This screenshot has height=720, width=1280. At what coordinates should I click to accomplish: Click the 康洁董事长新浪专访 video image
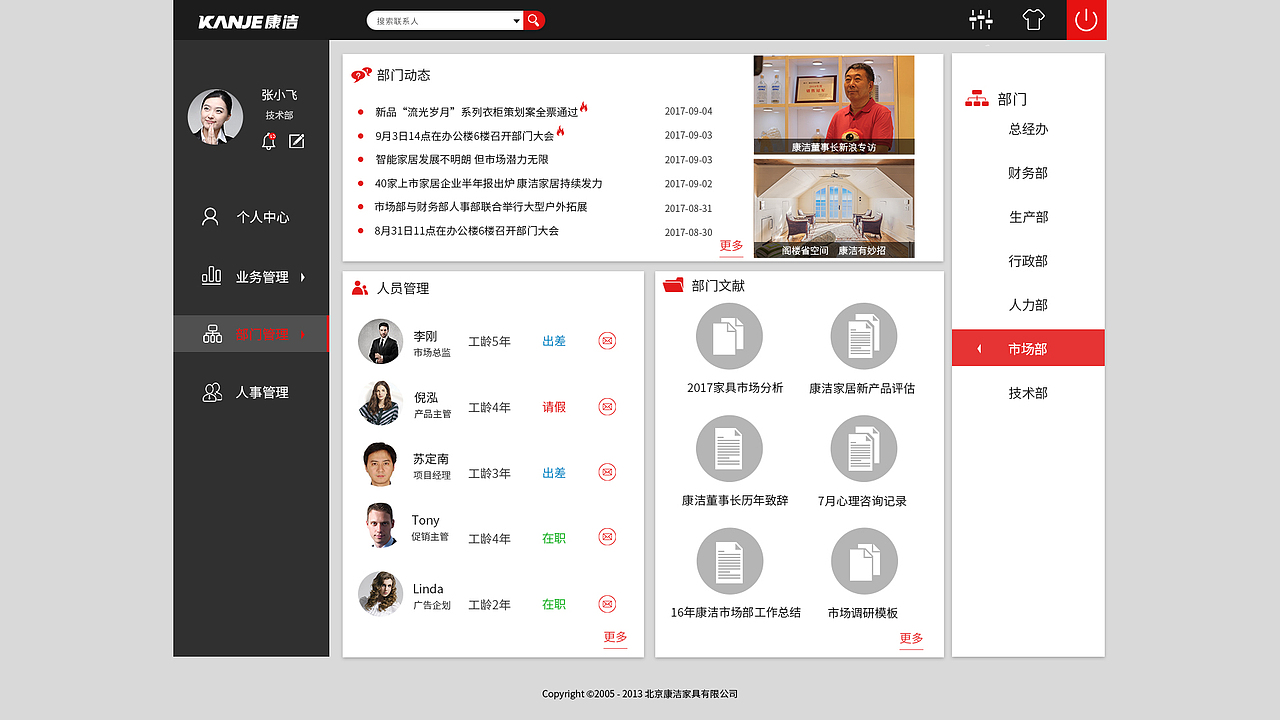click(833, 105)
